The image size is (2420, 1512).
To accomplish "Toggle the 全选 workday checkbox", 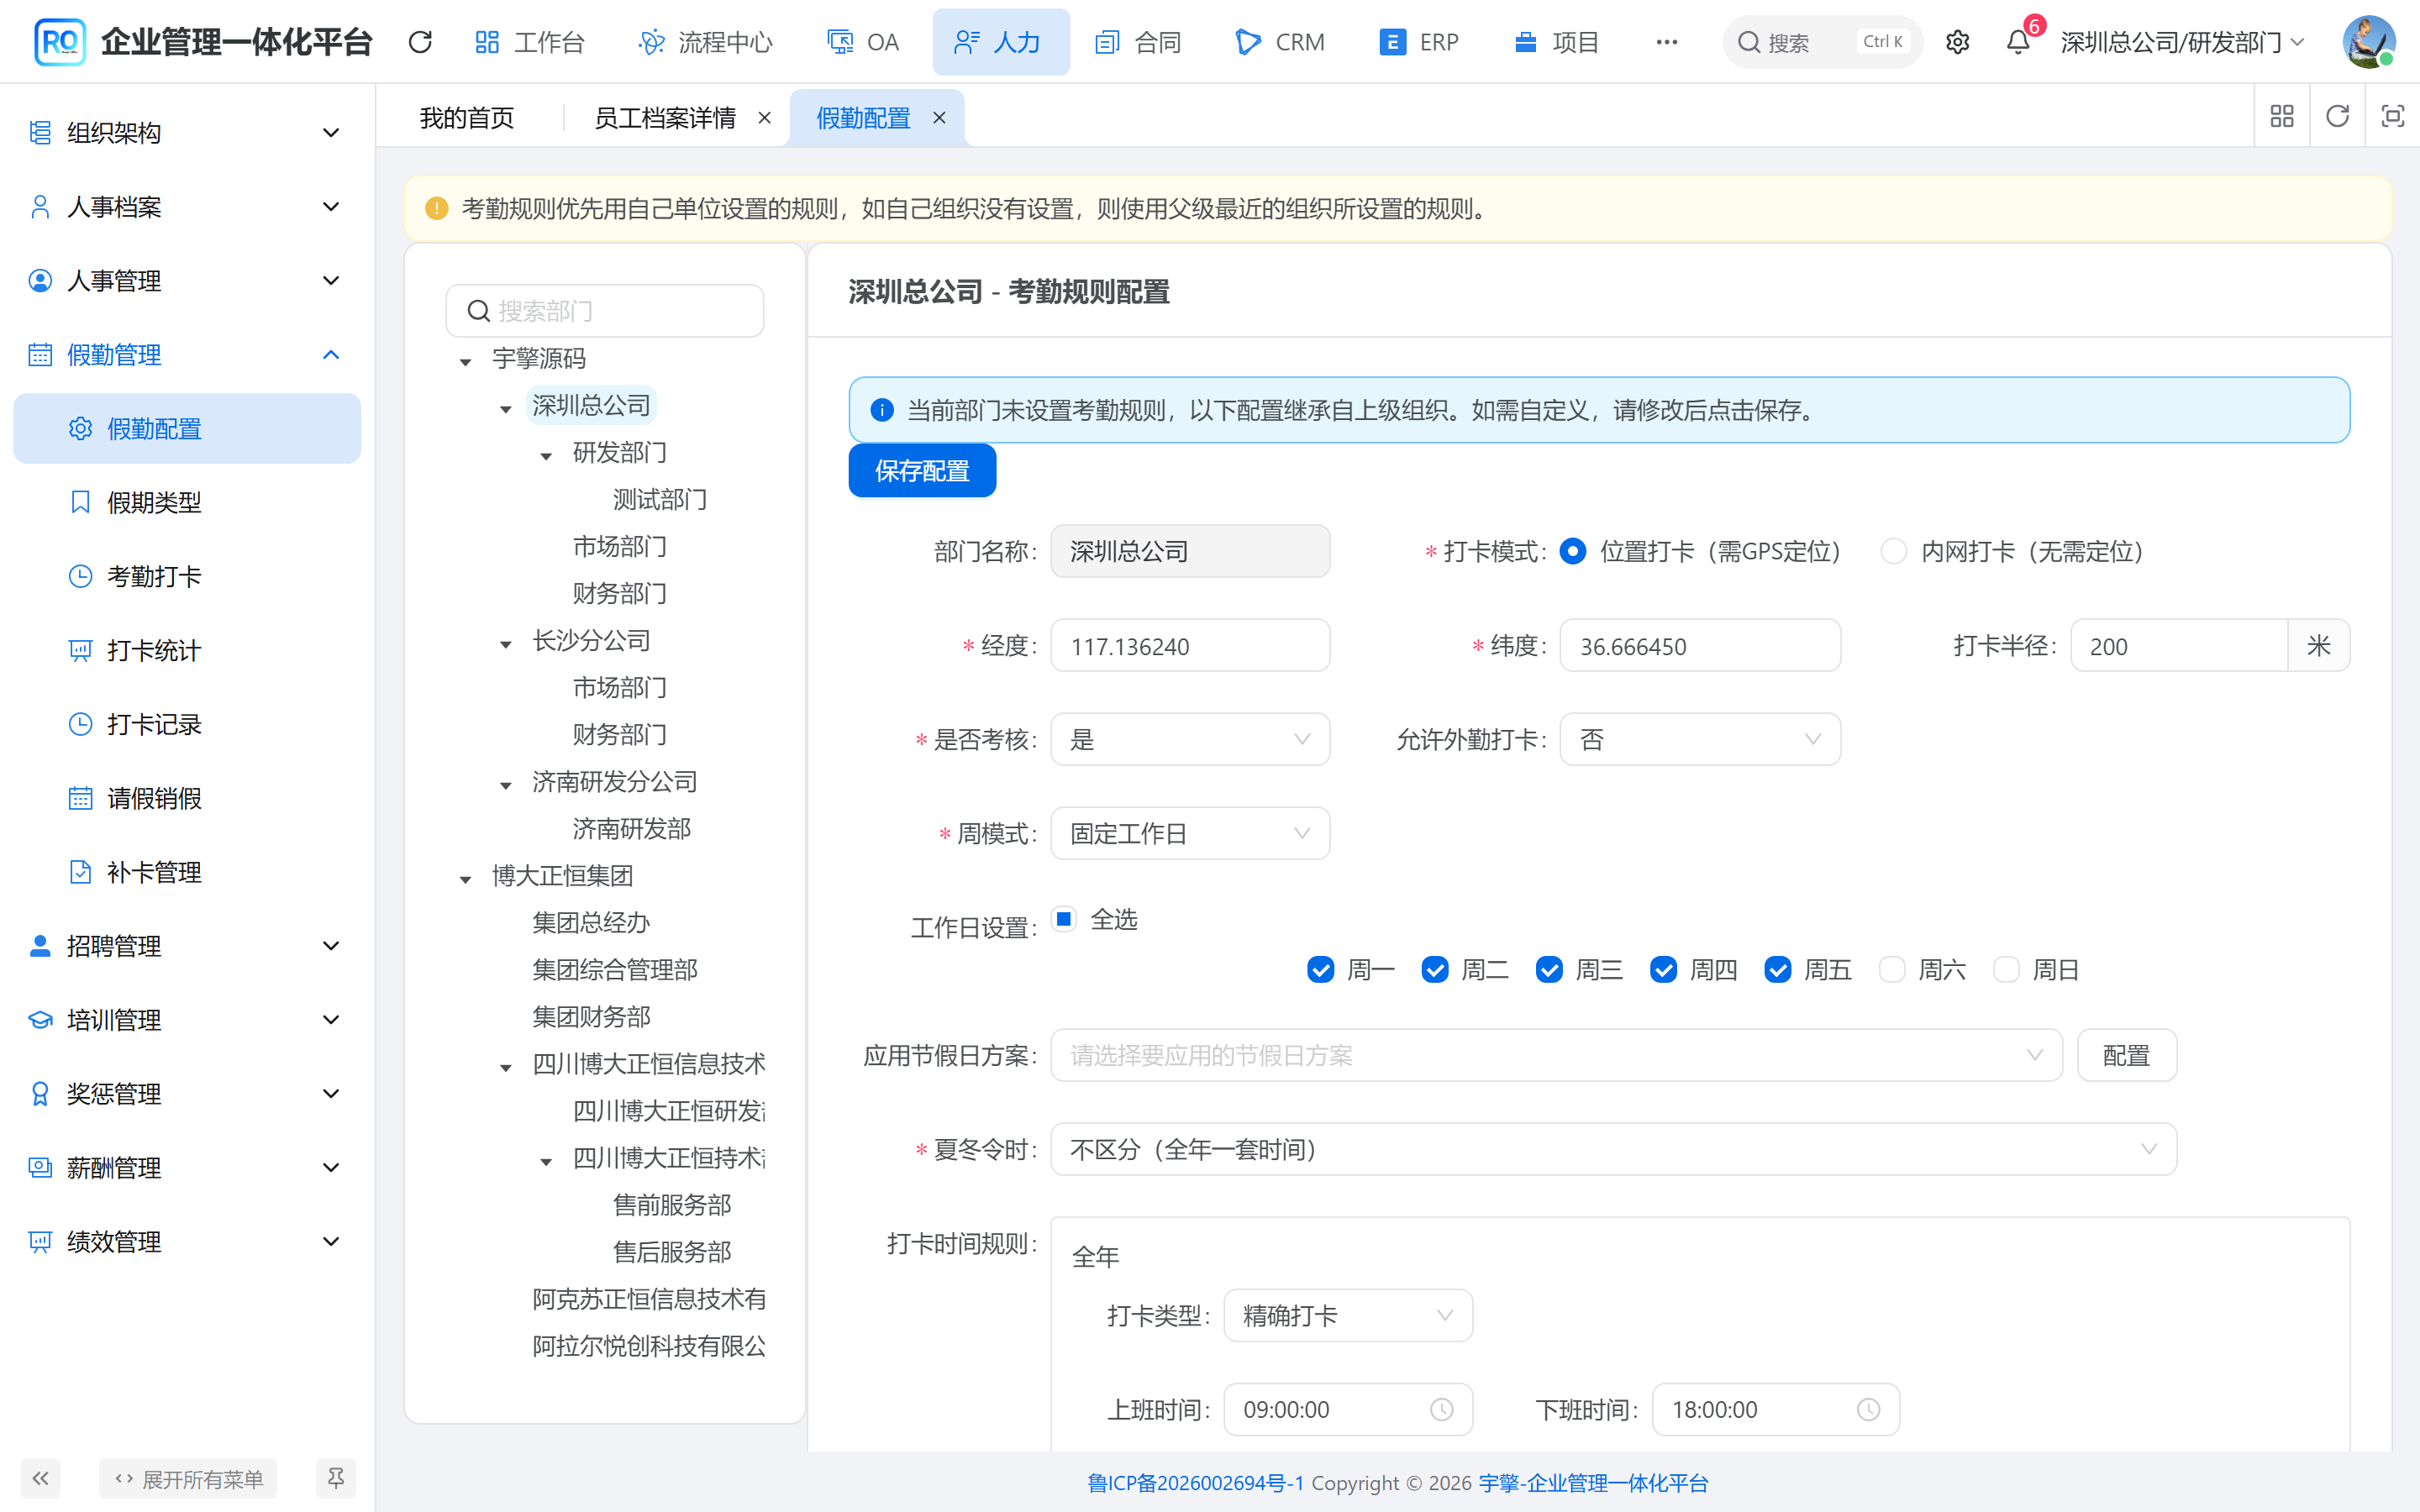I will (1064, 918).
